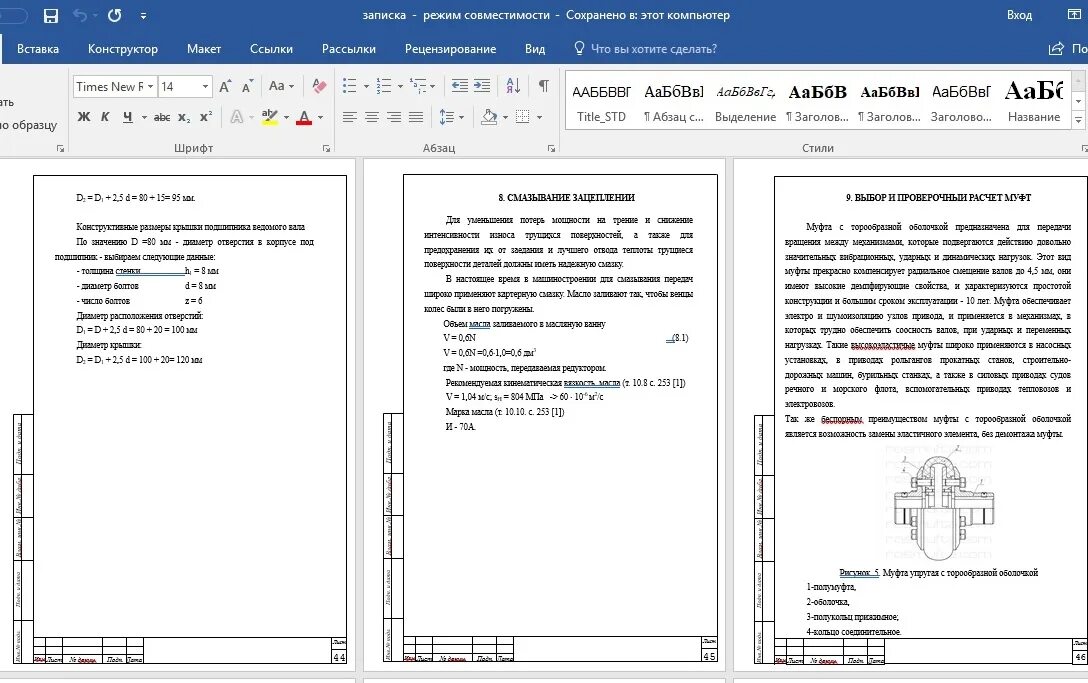Save the document with the floppy disk icon

(x=51, y=15)
